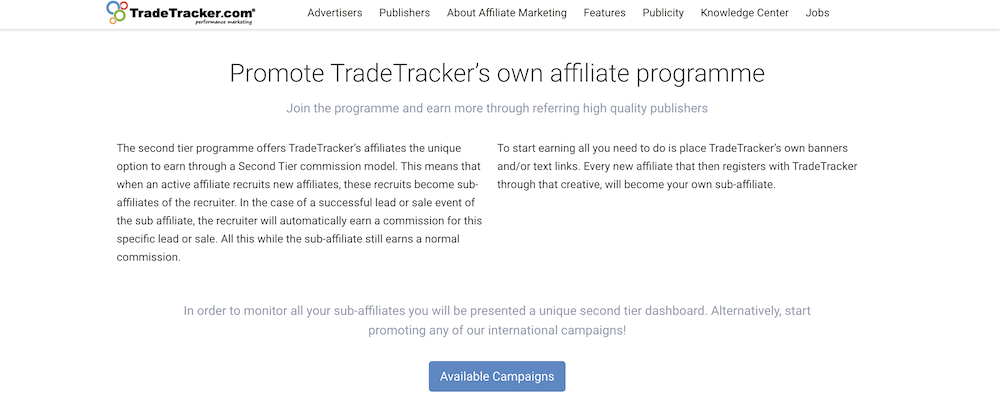Viewport: 1000px width, 412px height.
Task: Open the Publicity navigation item
Action: pyautogui.click(x=663, y=13)
